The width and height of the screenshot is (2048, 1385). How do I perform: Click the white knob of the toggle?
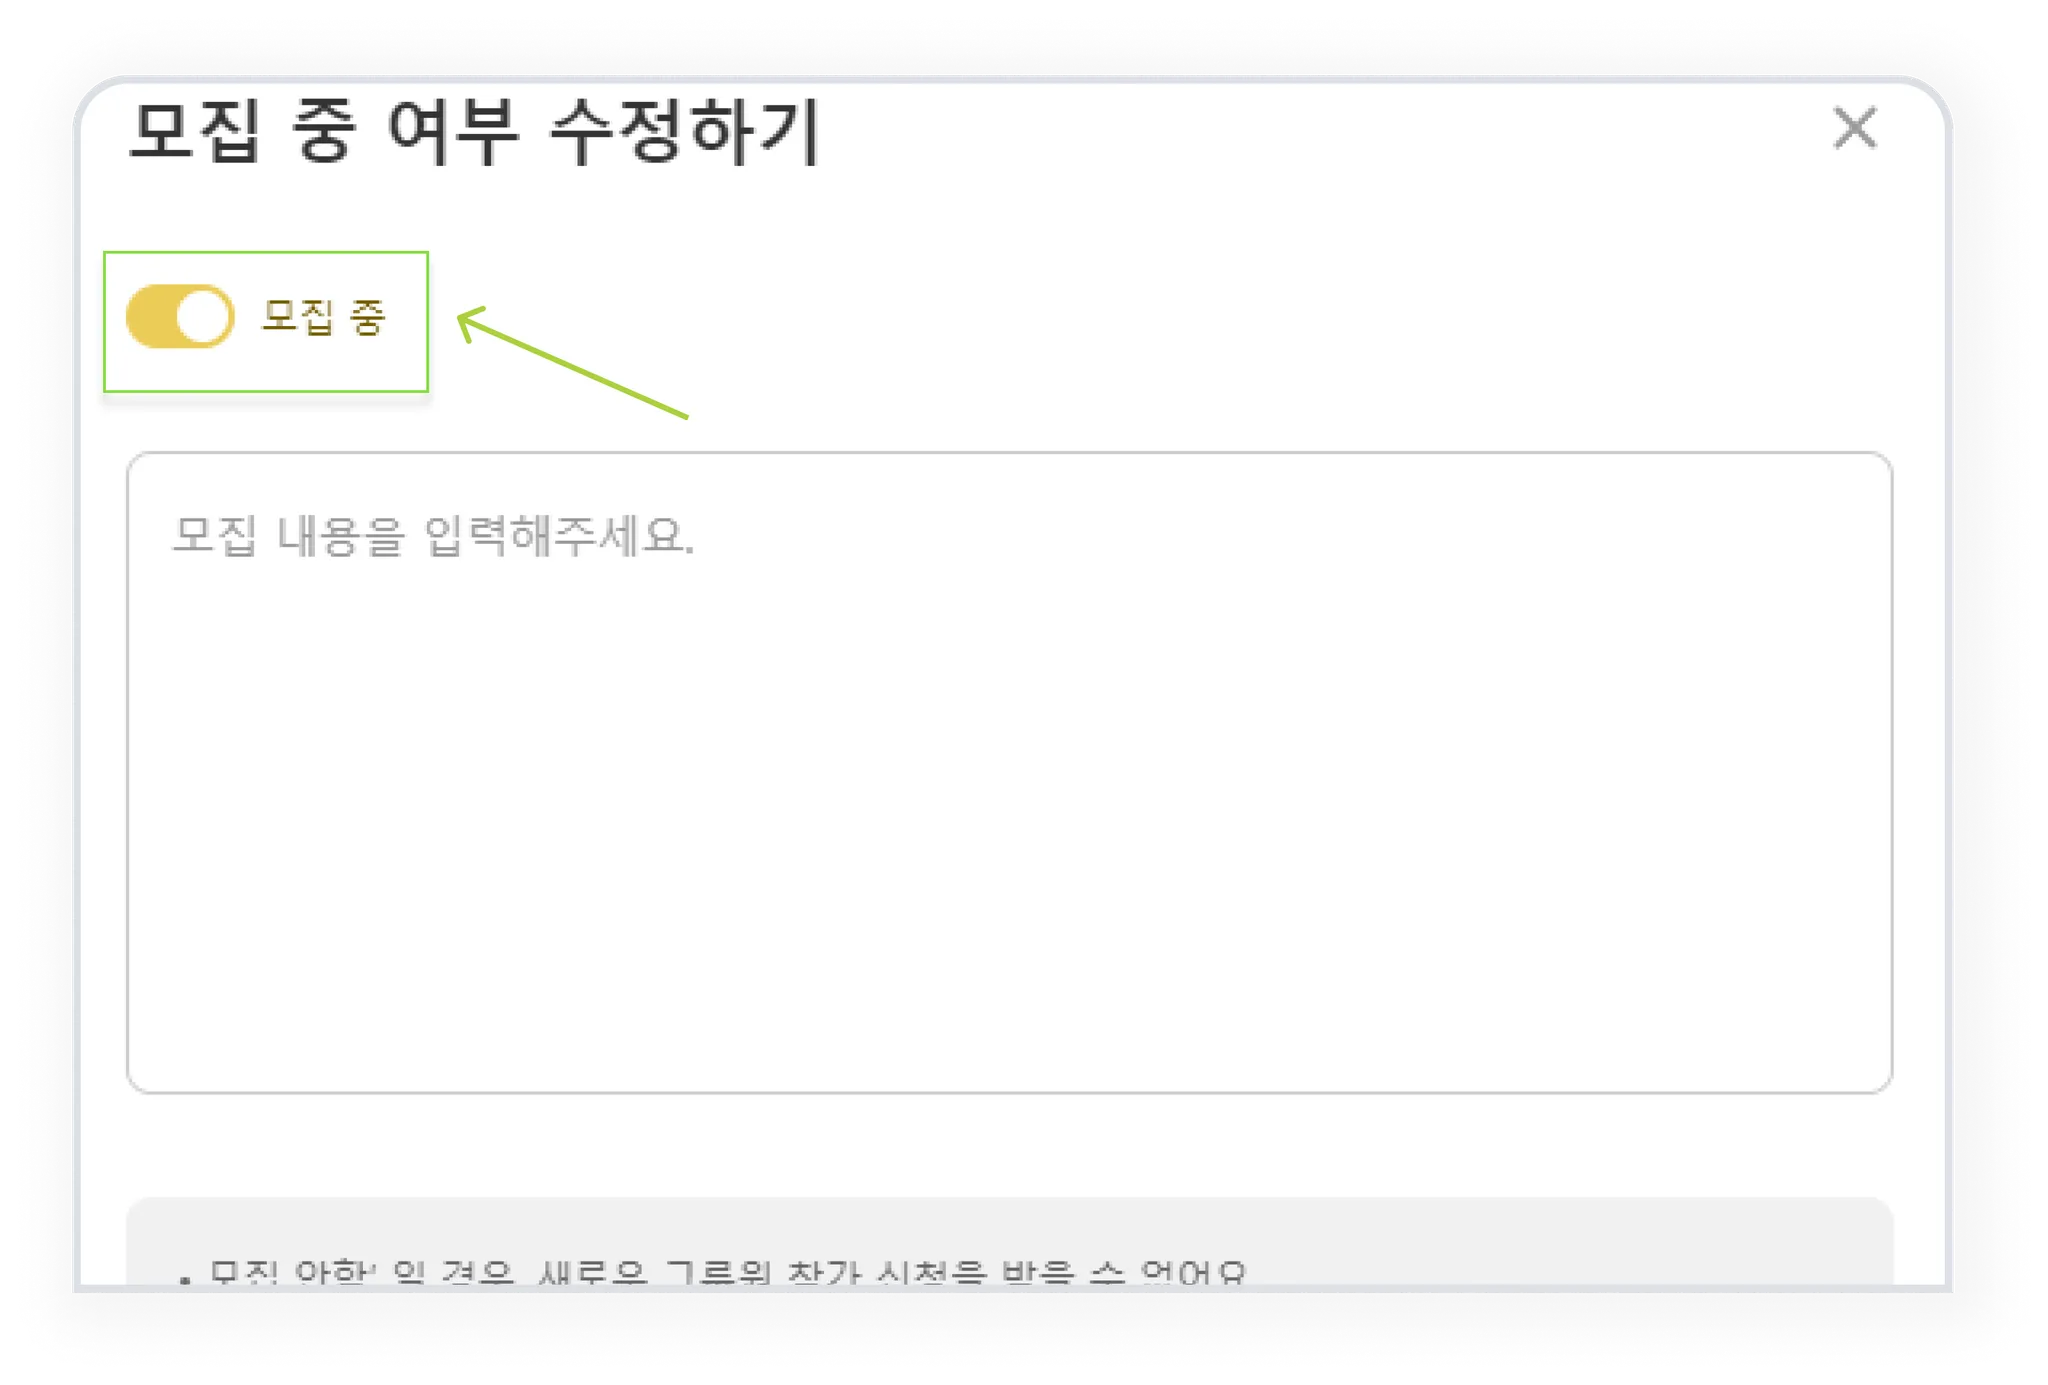click(x=203, y=317)
